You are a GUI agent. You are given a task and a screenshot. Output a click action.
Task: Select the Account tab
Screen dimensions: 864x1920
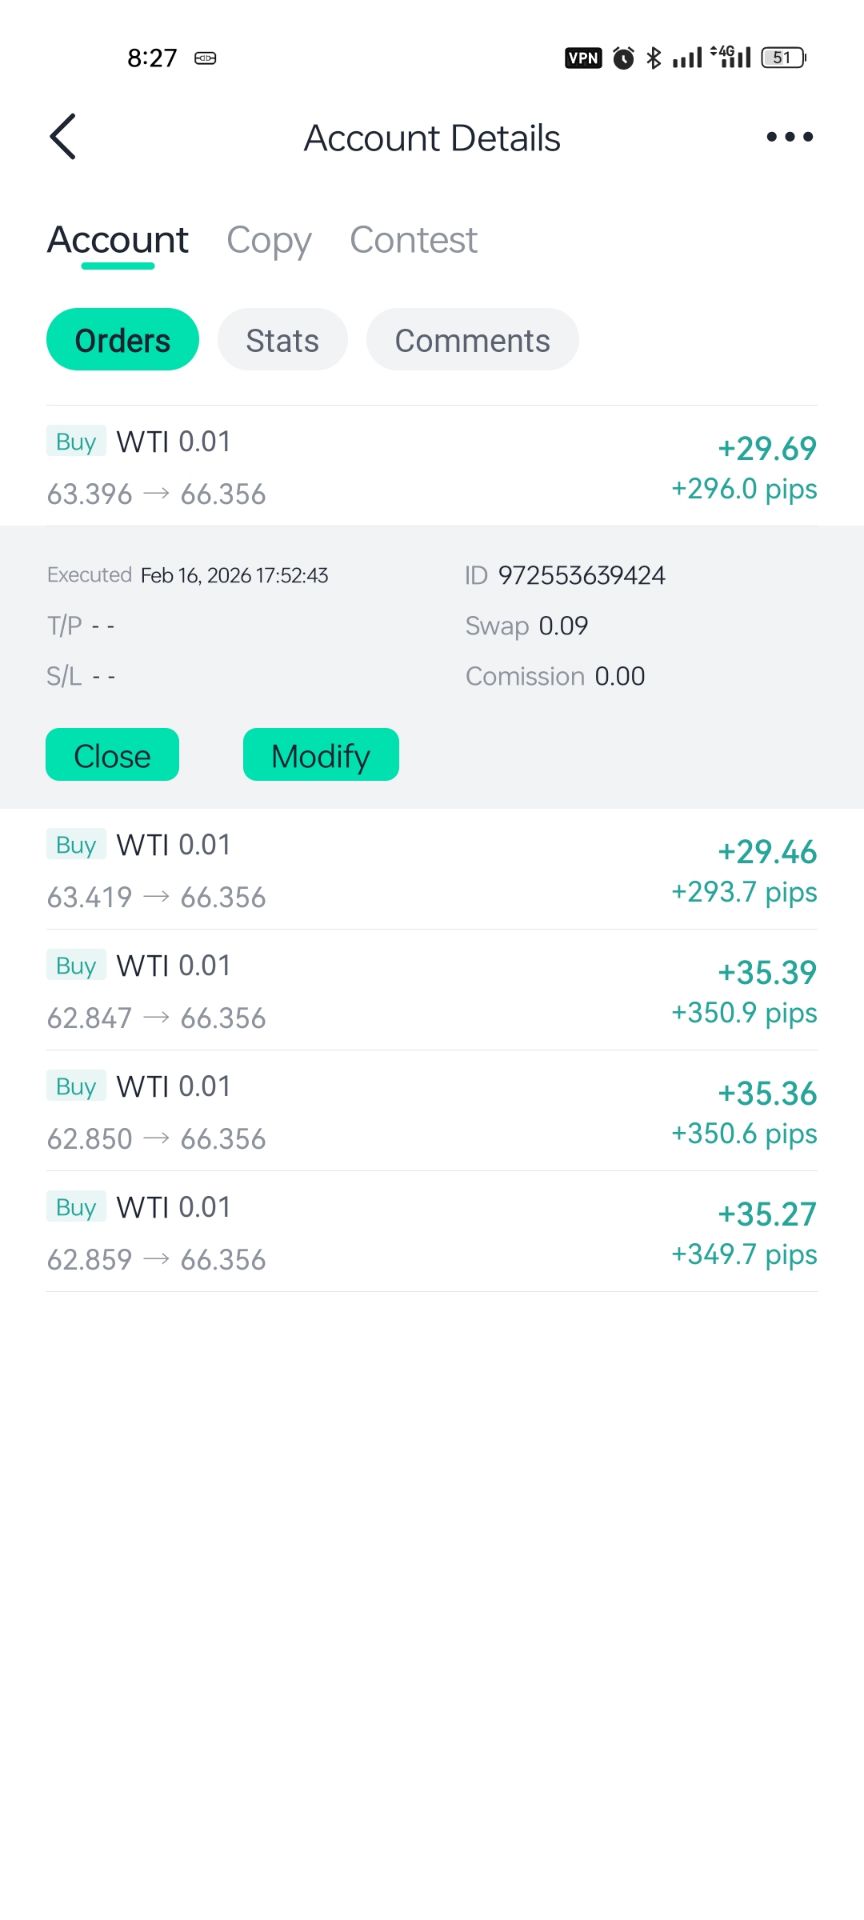click(x=118, y=240)
